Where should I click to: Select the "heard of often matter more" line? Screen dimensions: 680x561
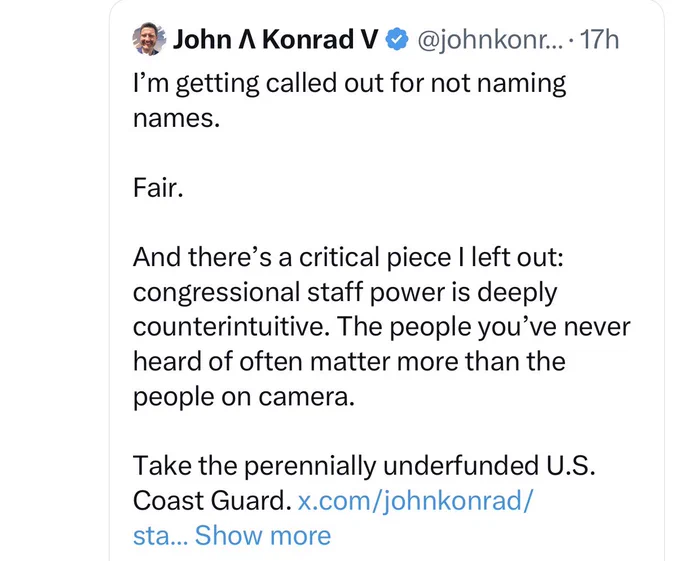coord(349,361)
